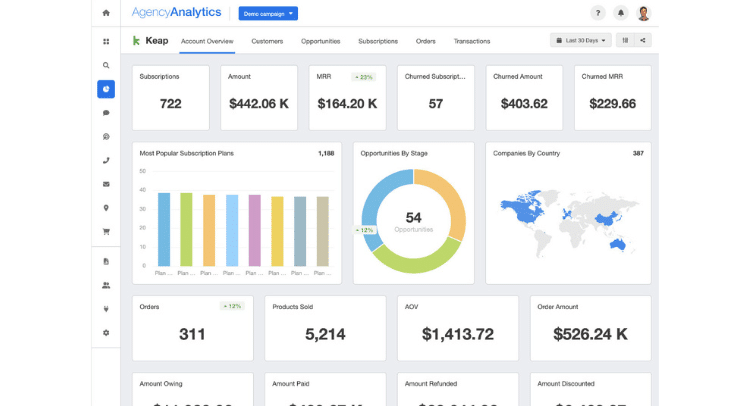
Task: Click the green Keap logo icon
Action: (136, 41)
